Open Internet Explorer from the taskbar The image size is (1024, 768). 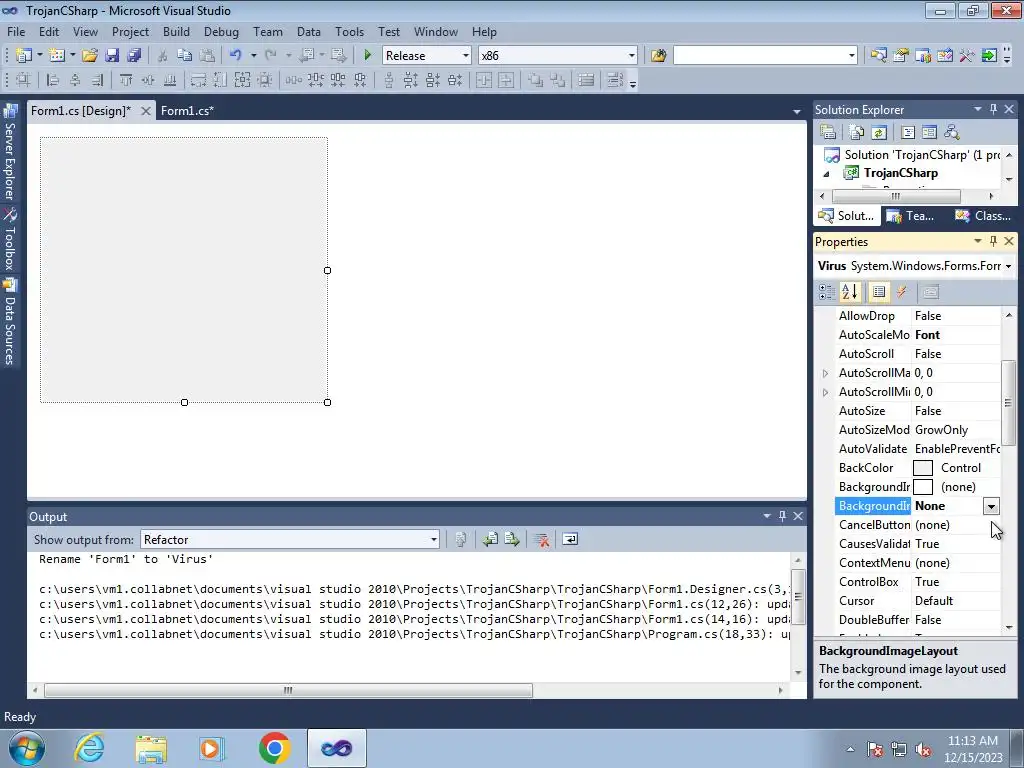click(x=89, y=748)
